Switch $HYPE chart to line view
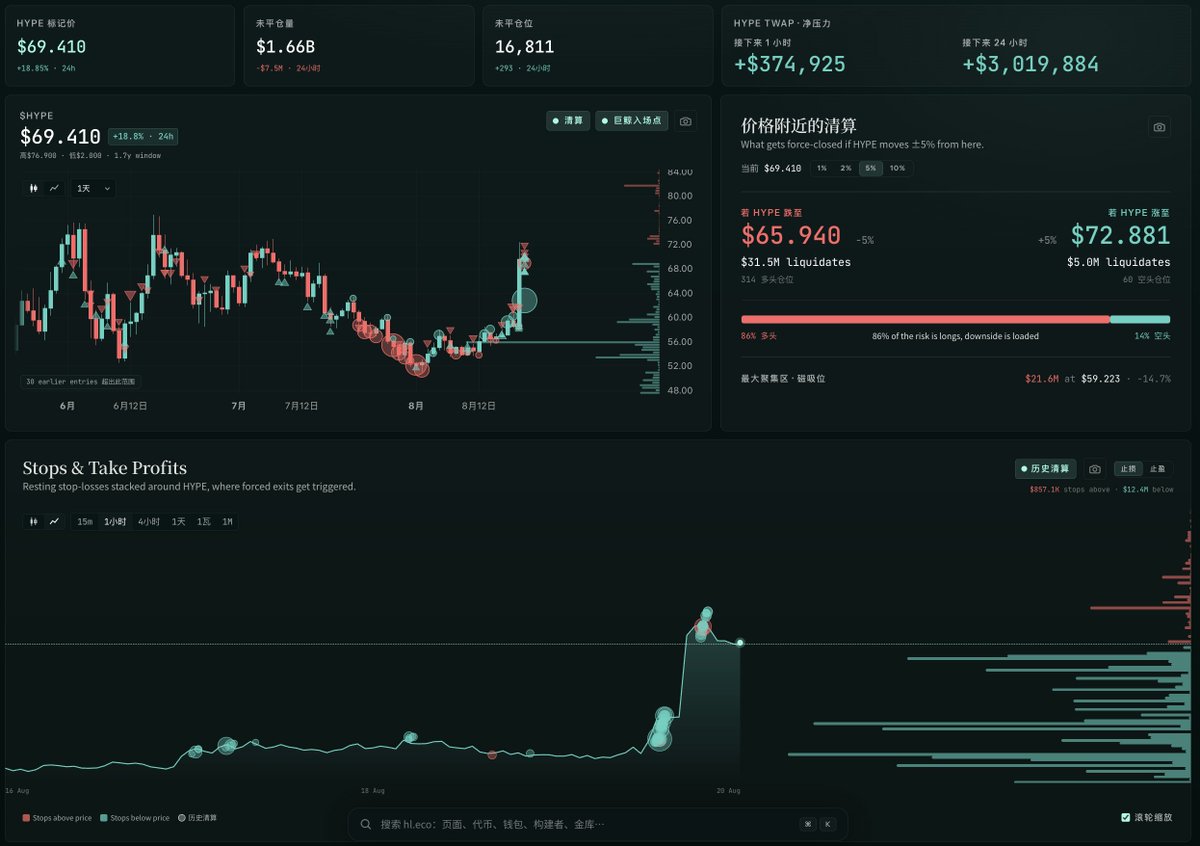Image resolution: width=1200 pixels, height=846 pixels. pos(54,188)
